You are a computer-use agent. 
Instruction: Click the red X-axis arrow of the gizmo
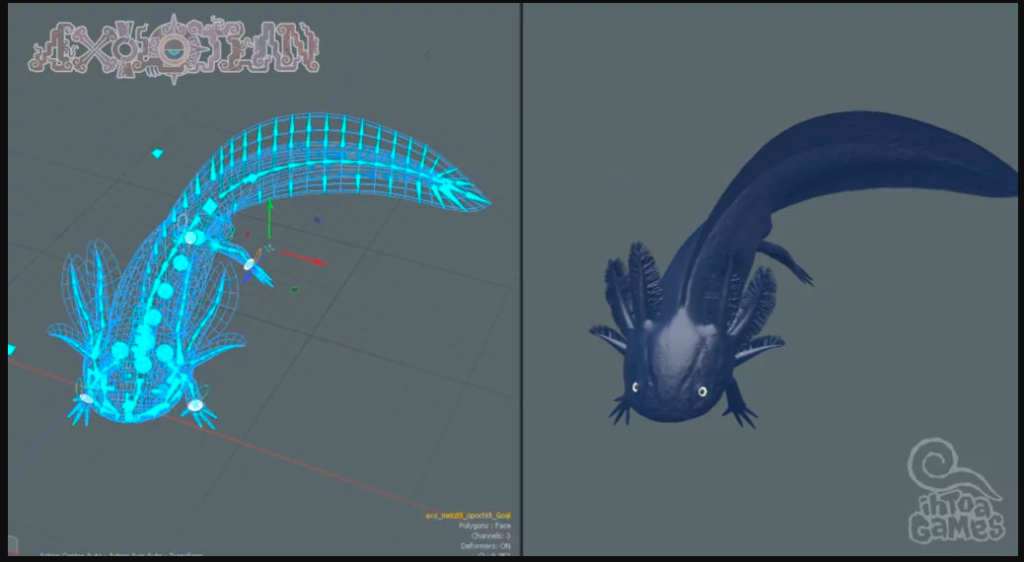click(316, 261)
